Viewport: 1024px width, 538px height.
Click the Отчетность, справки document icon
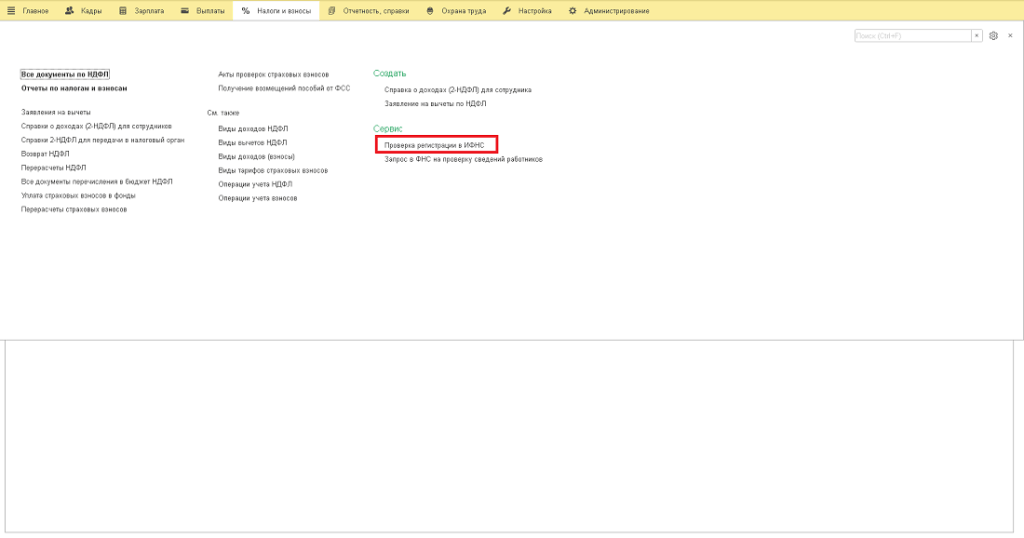[x=332, y=11]
